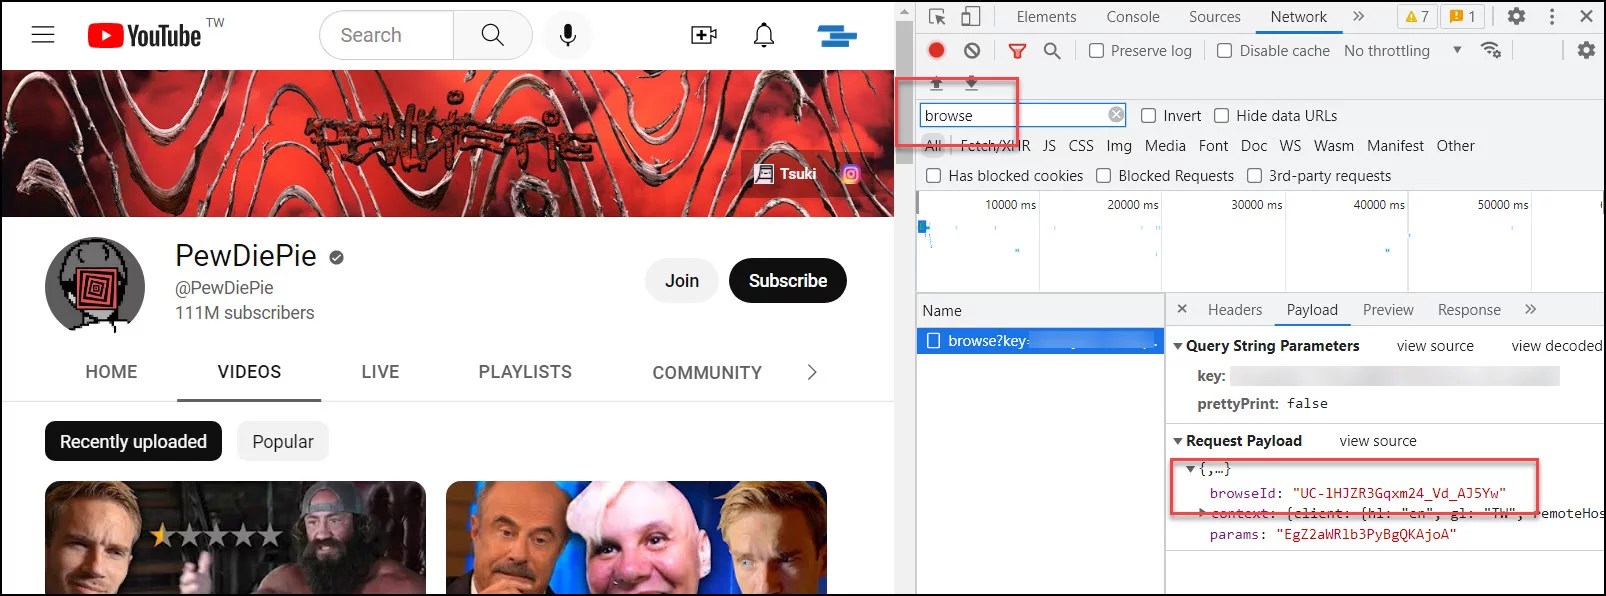Image resolution: width=1606 pixels, height=596 pixels.
Task: Click view decoded link
Action: point(1556,346)
